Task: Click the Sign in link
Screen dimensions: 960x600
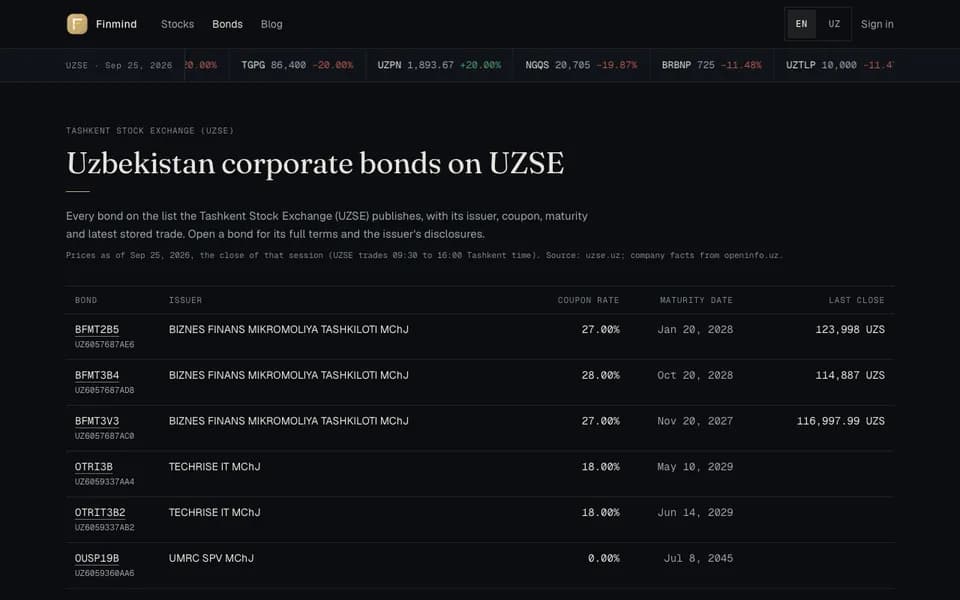Action: [x=877, y=24]
